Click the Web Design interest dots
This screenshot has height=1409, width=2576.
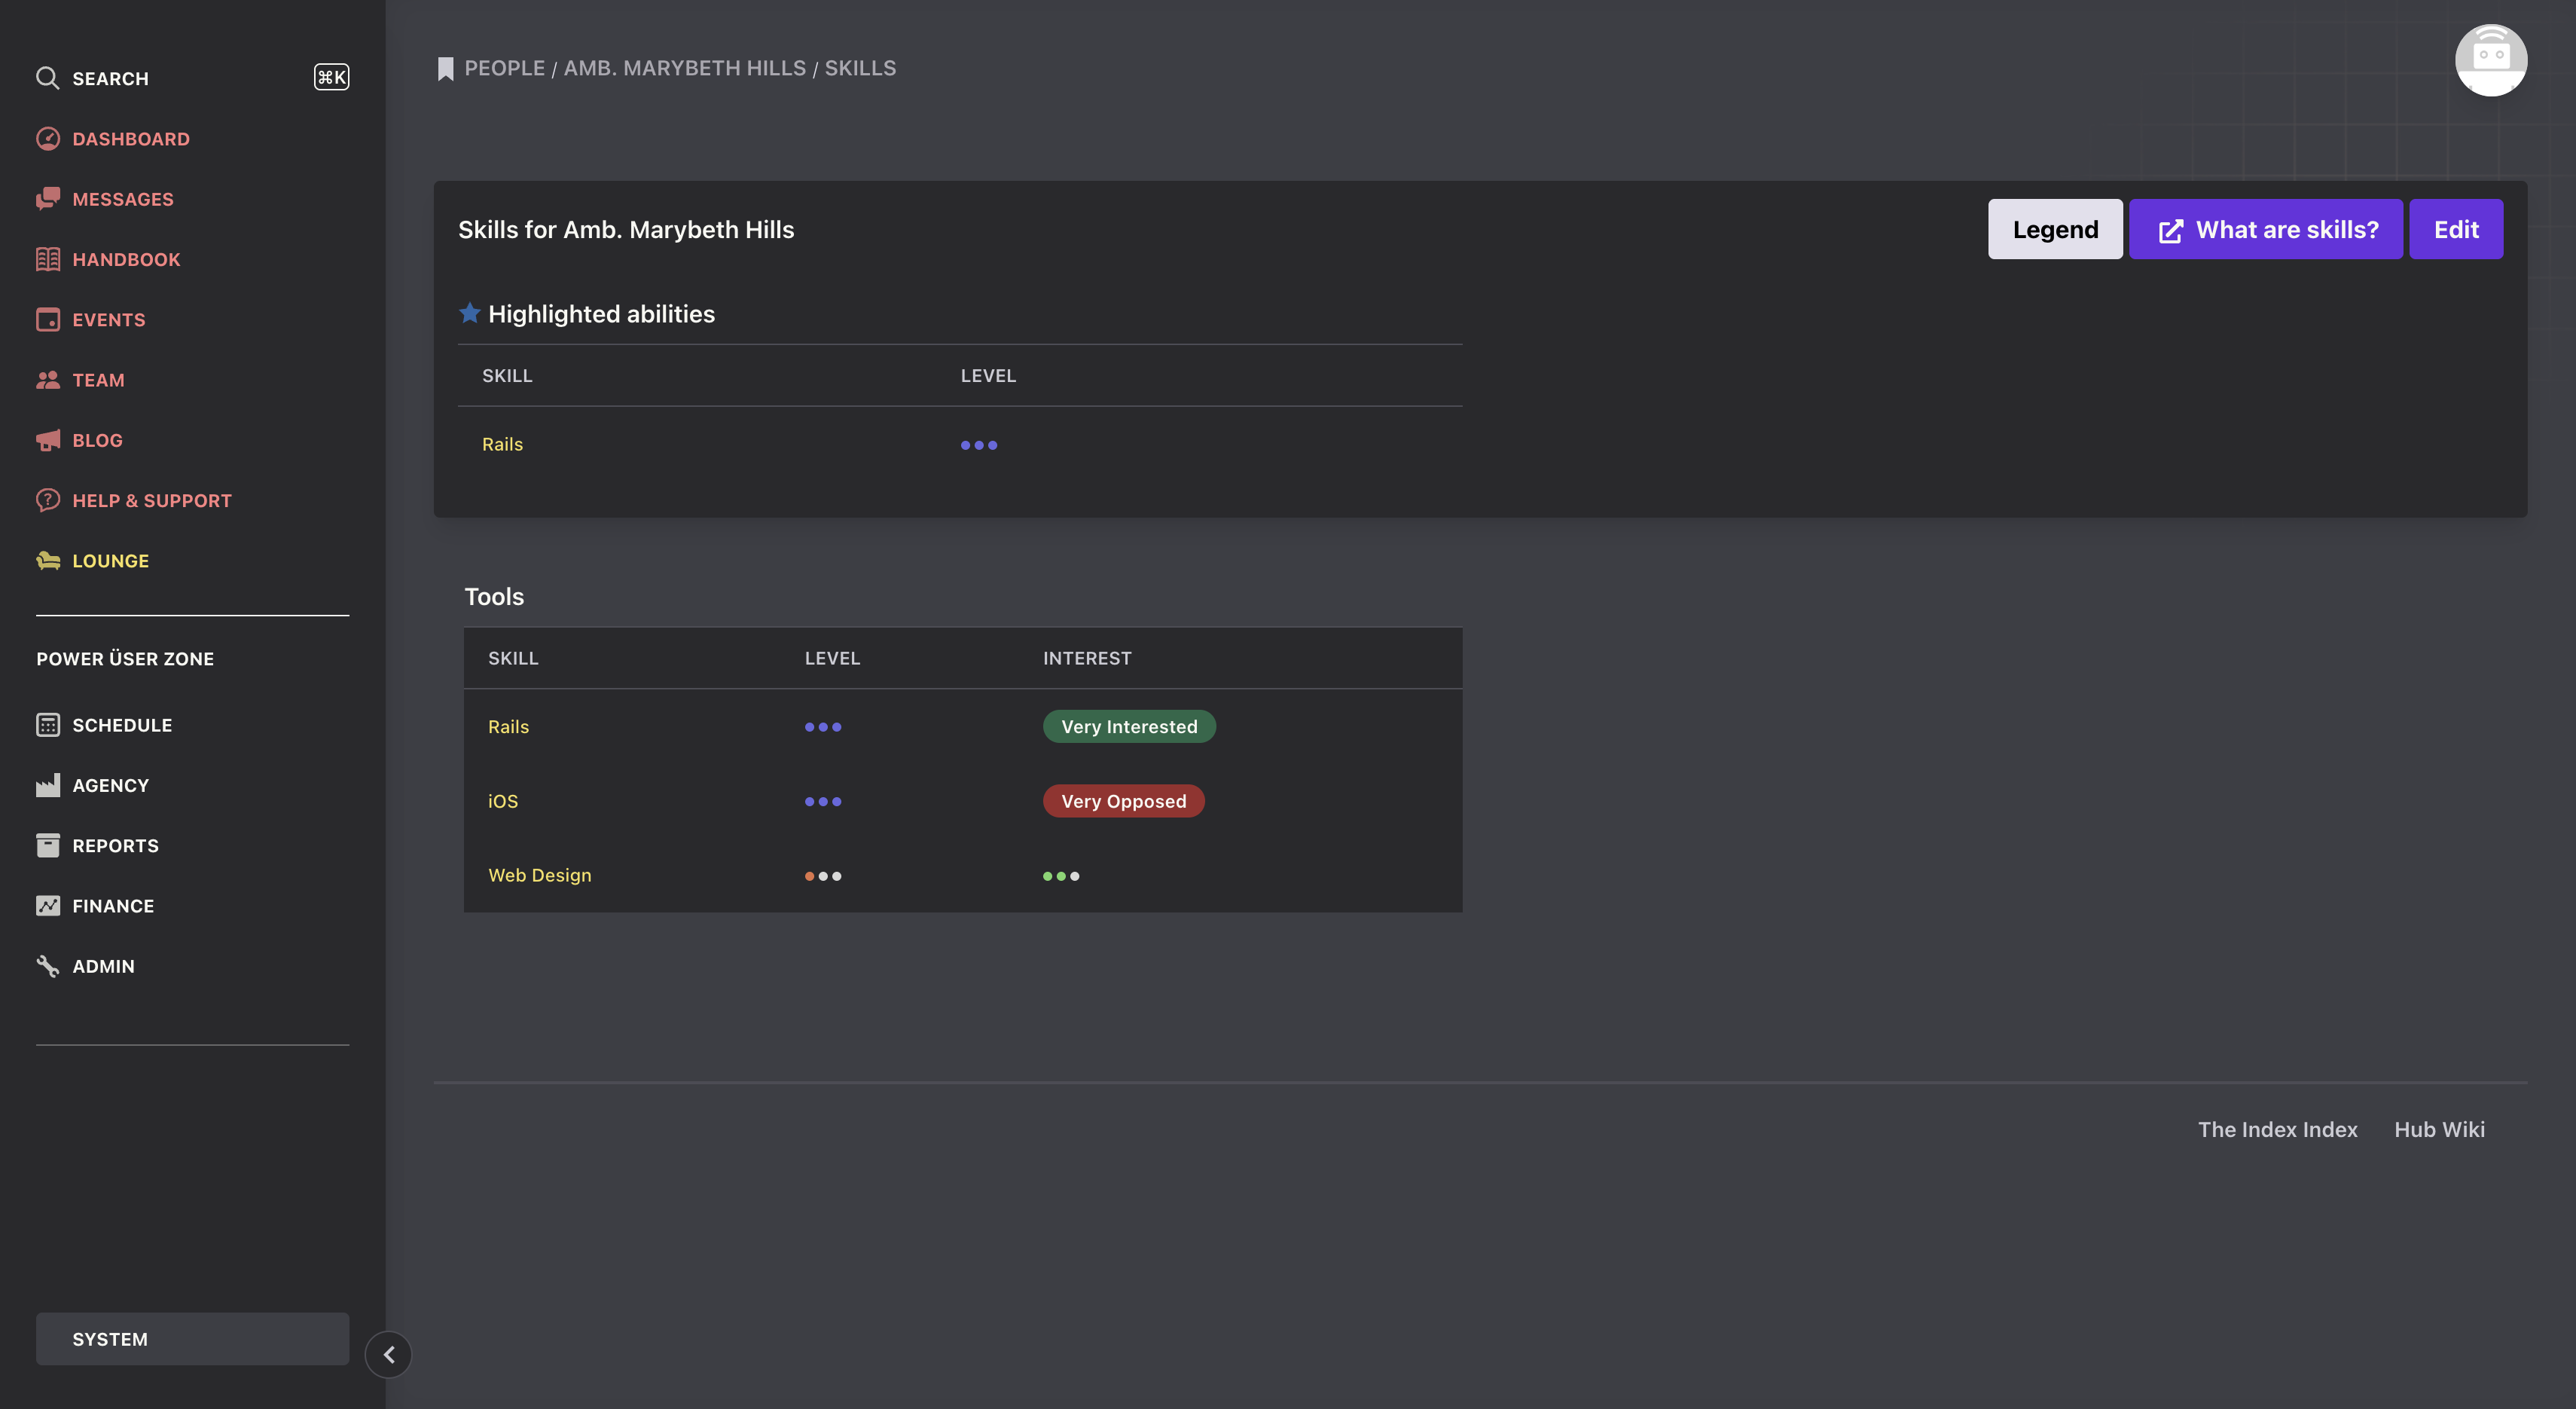tap(1061, 876)
